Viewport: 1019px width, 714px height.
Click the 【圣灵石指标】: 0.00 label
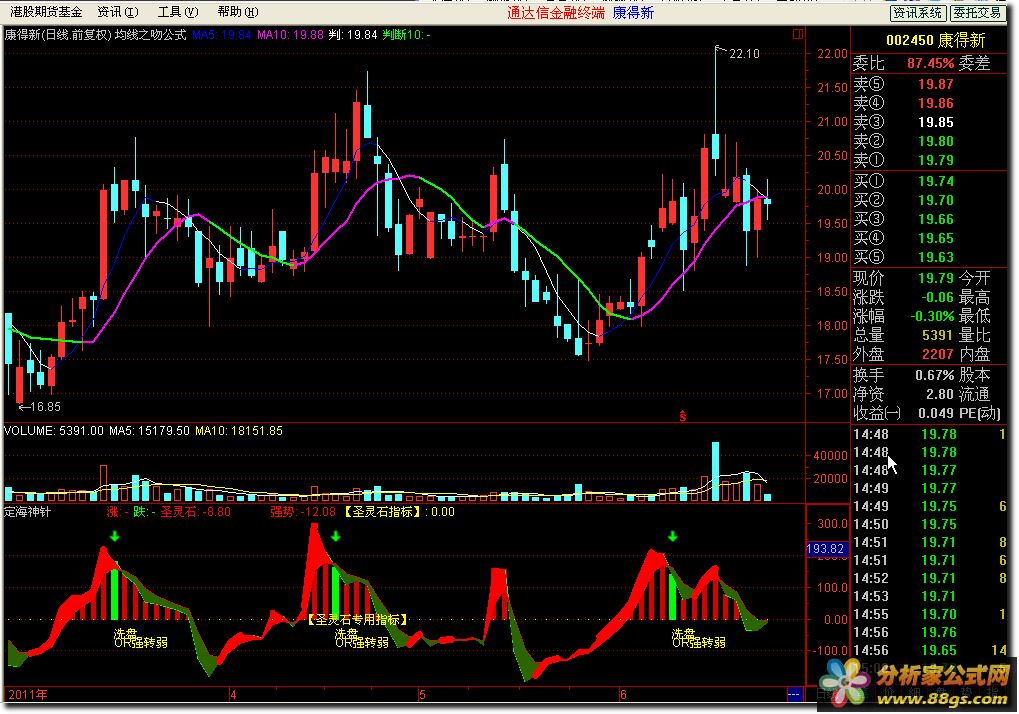click(x=398, y=512)
